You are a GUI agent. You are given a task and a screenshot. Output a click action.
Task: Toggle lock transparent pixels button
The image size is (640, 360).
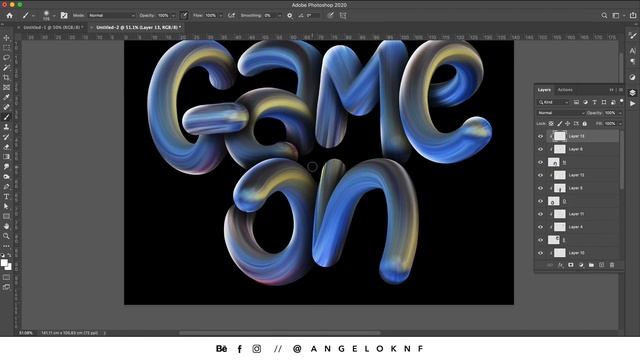point(551,123)
